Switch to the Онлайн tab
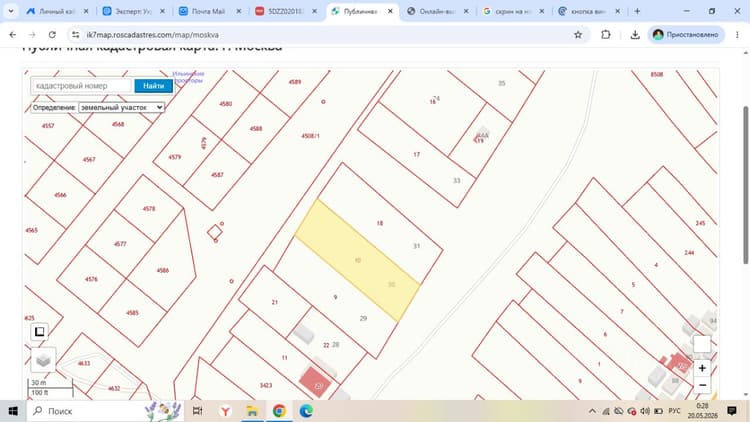 point(438,11)
